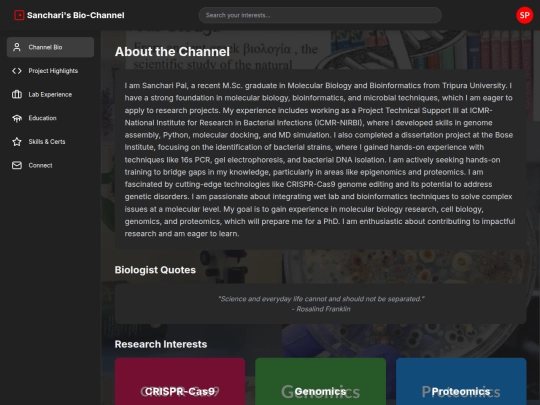Focus the 'Search your interests...' field

pyautogui.click(x=320, y=15)
